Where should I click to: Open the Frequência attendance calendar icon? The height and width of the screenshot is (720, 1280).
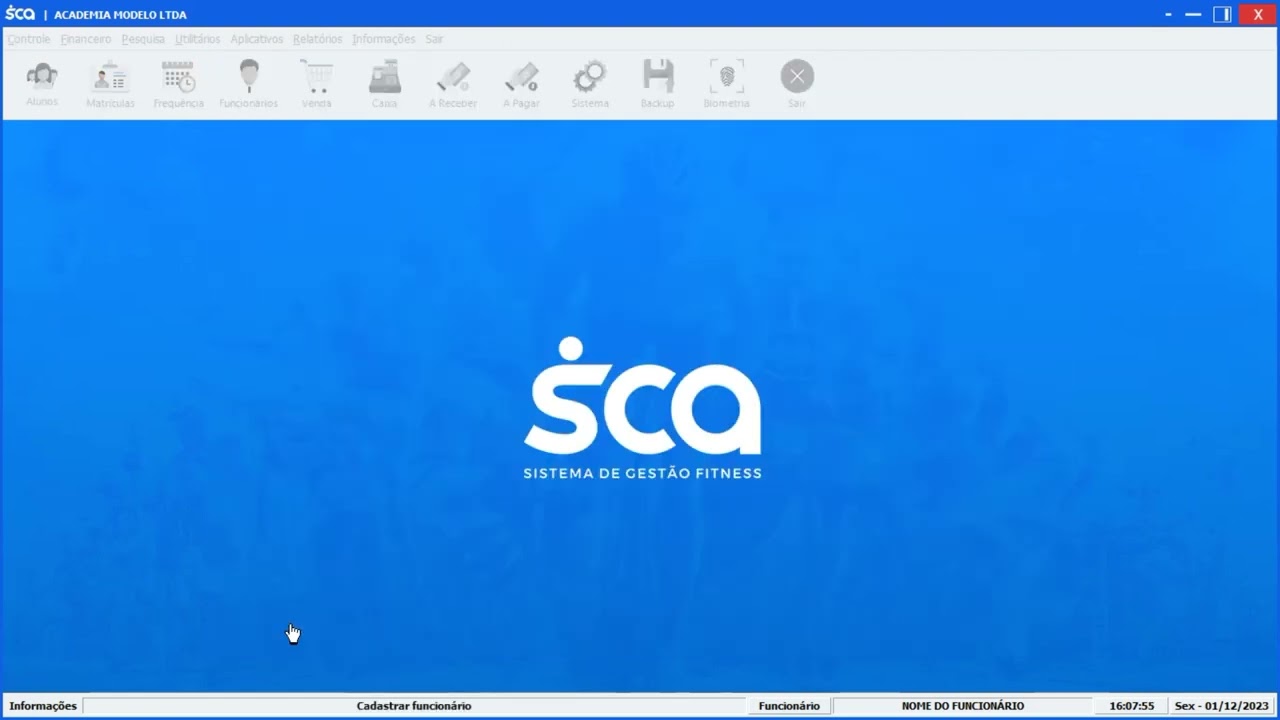178,84
